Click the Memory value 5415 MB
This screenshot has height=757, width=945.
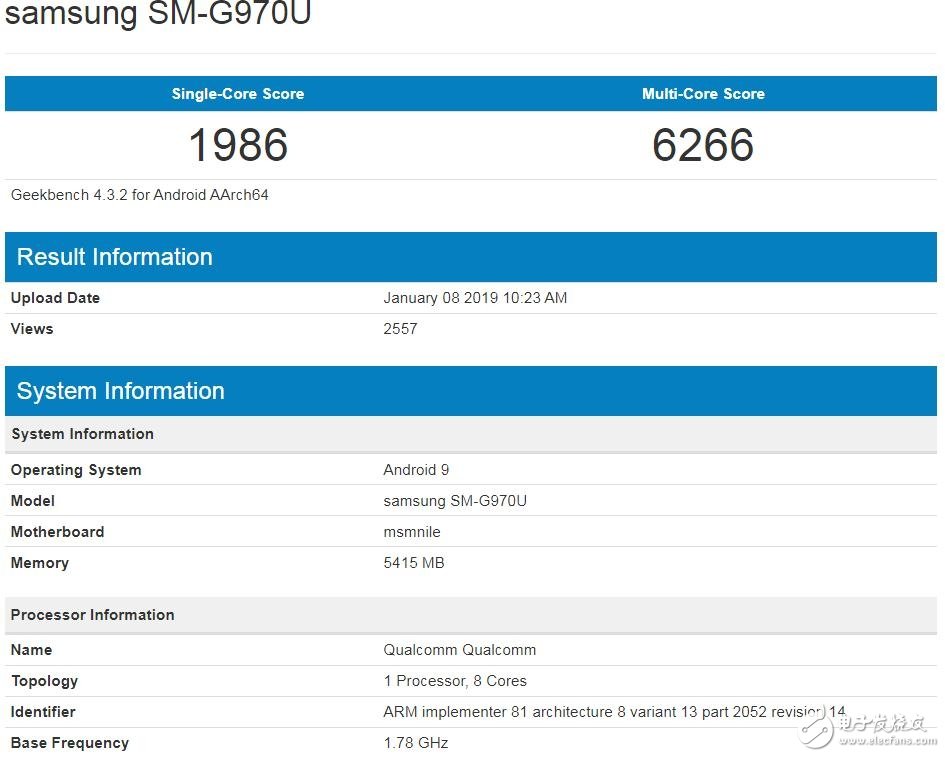pos(414,562)
